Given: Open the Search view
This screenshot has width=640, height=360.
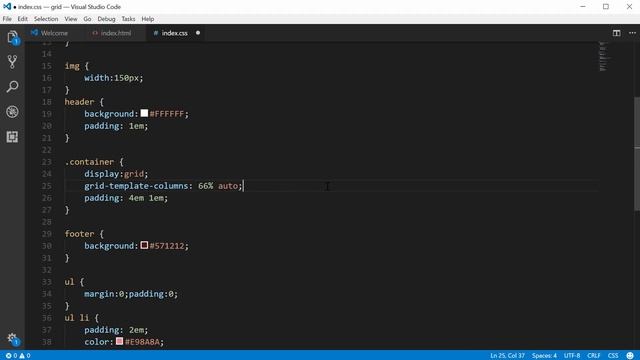Looking at the screenshot, I should click(x=12, y=86).
